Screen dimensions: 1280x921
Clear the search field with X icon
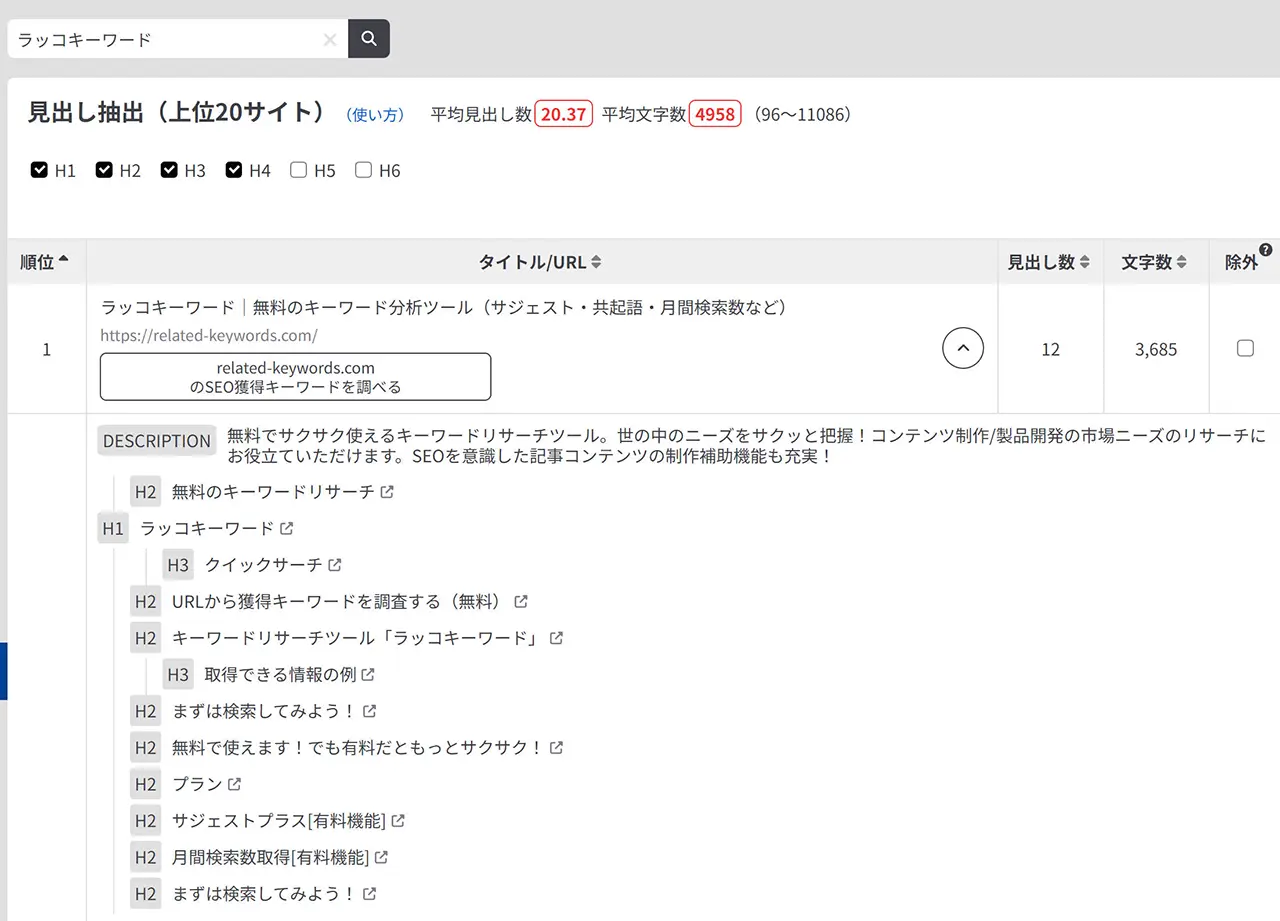point(330,40)
